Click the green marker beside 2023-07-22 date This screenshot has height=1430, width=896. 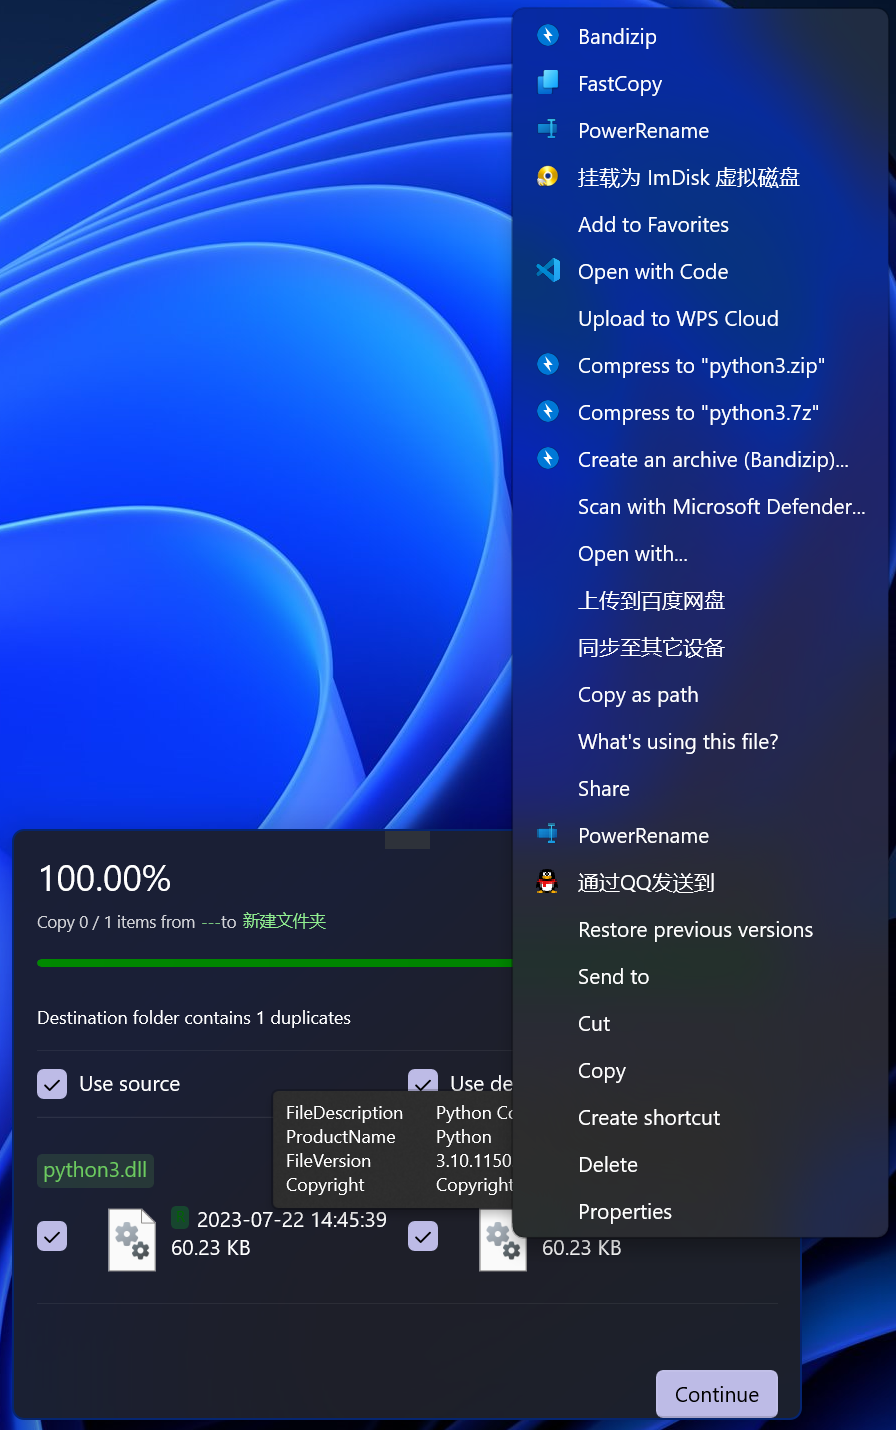pos(180,1217)
